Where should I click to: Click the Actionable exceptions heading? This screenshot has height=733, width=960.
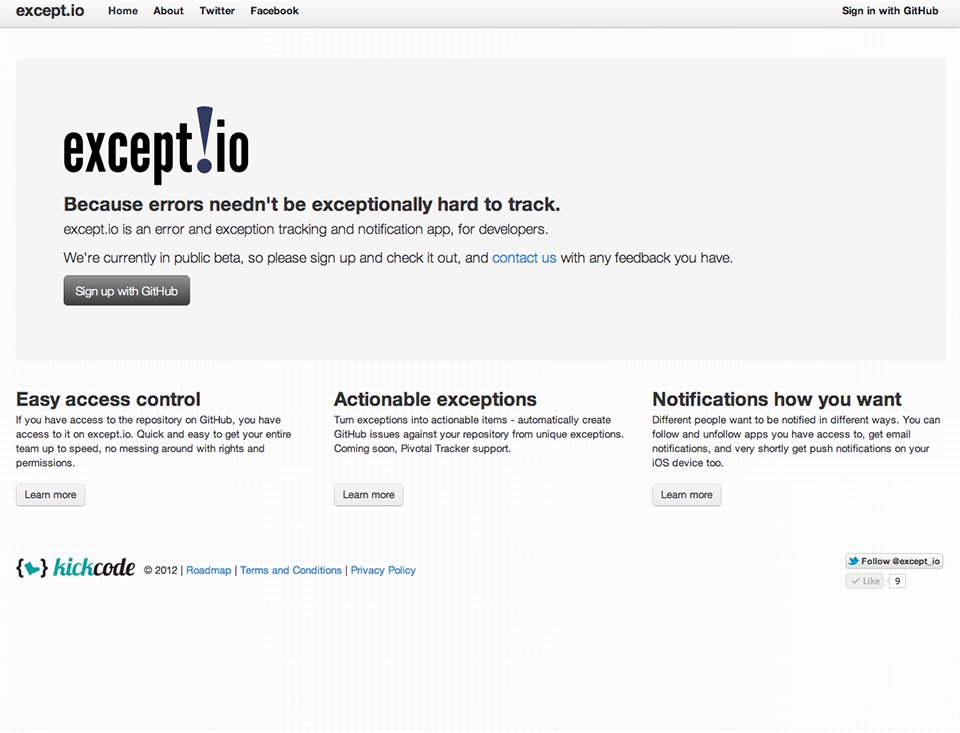435,399
